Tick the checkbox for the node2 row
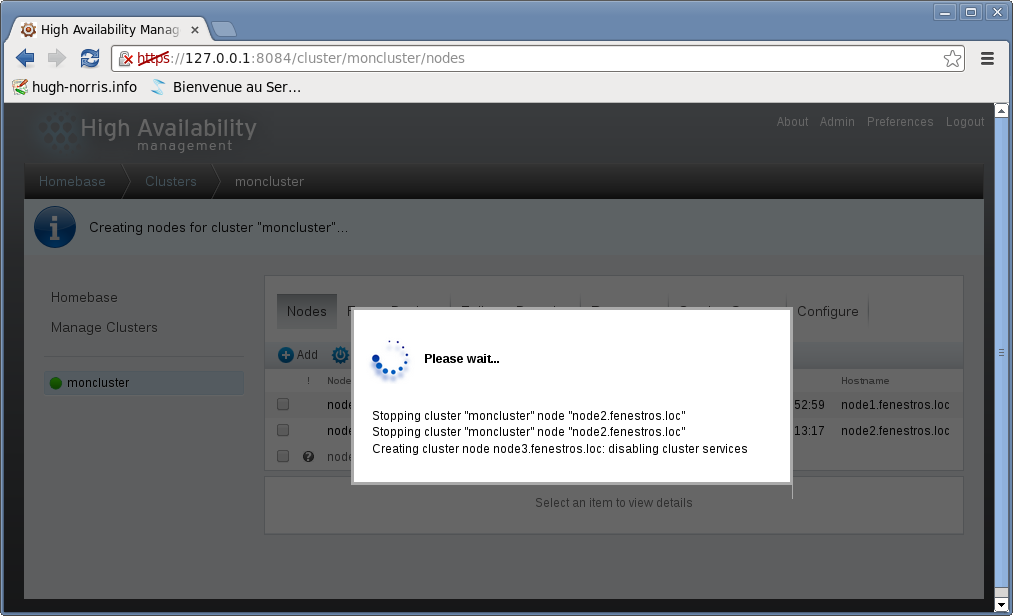The width and height of the screenshot is (1013, 616). 283,430
